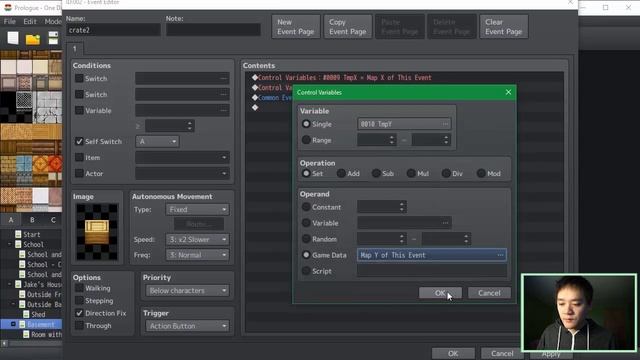Viewport: 640px width, 360px height.
Task: Choose the Mul operation
Action: click(x=411, y=173)
